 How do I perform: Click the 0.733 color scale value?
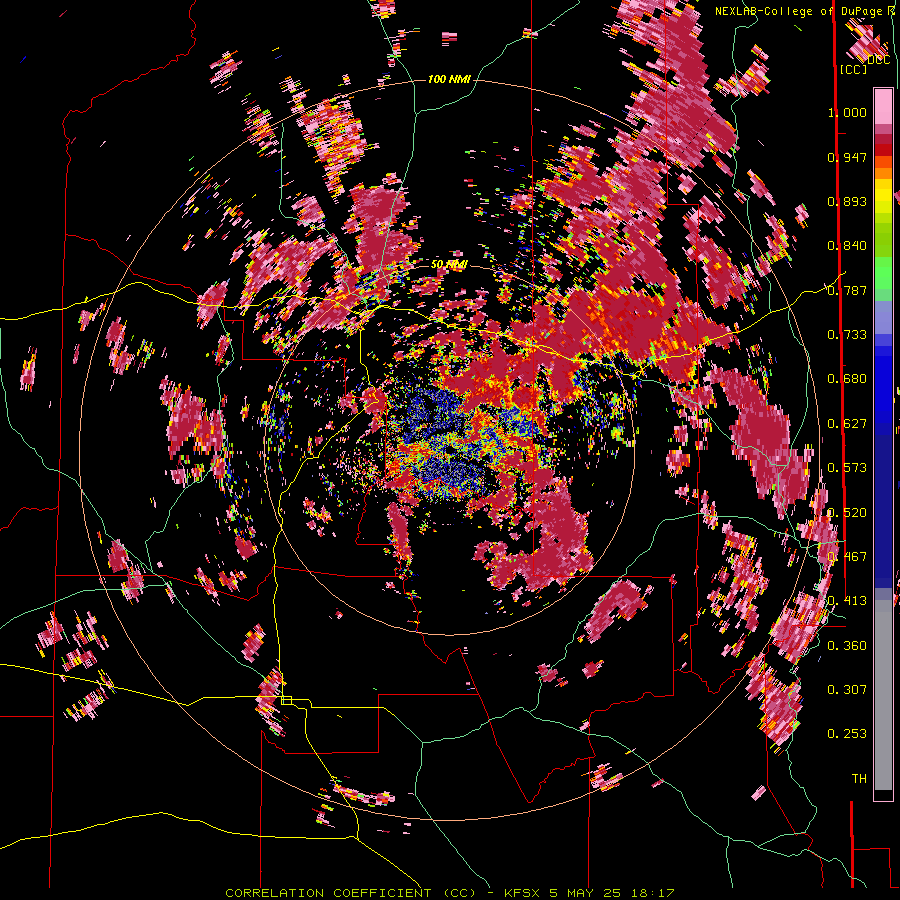coord(847,335)
